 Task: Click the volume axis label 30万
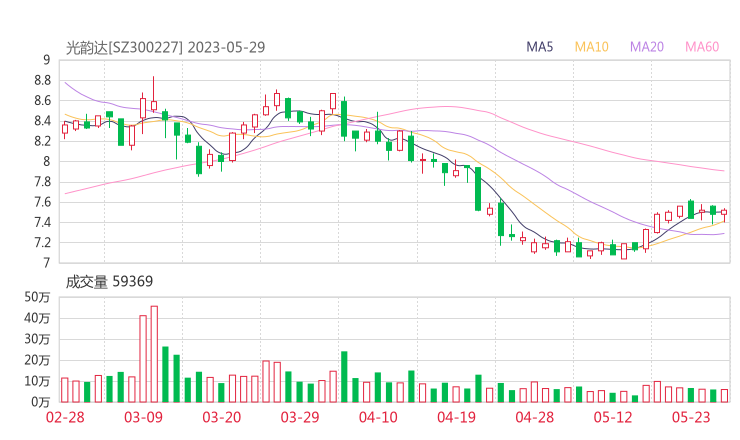[37, 339]
